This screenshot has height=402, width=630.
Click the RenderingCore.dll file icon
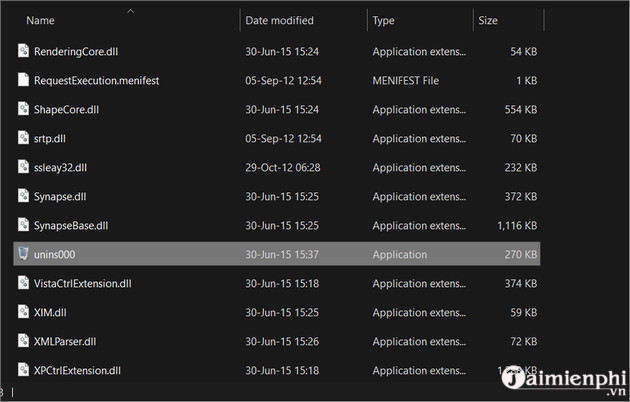(x=23, y=51)
